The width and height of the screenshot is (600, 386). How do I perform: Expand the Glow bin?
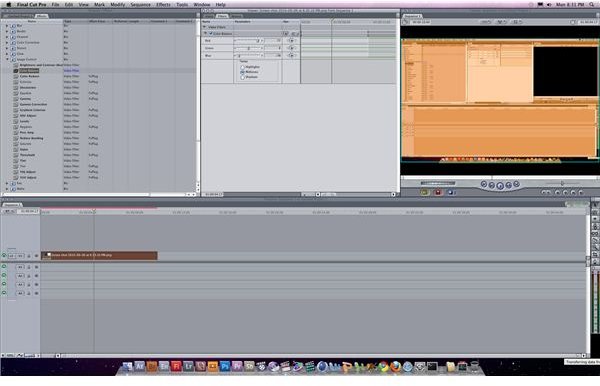[7, 54]
